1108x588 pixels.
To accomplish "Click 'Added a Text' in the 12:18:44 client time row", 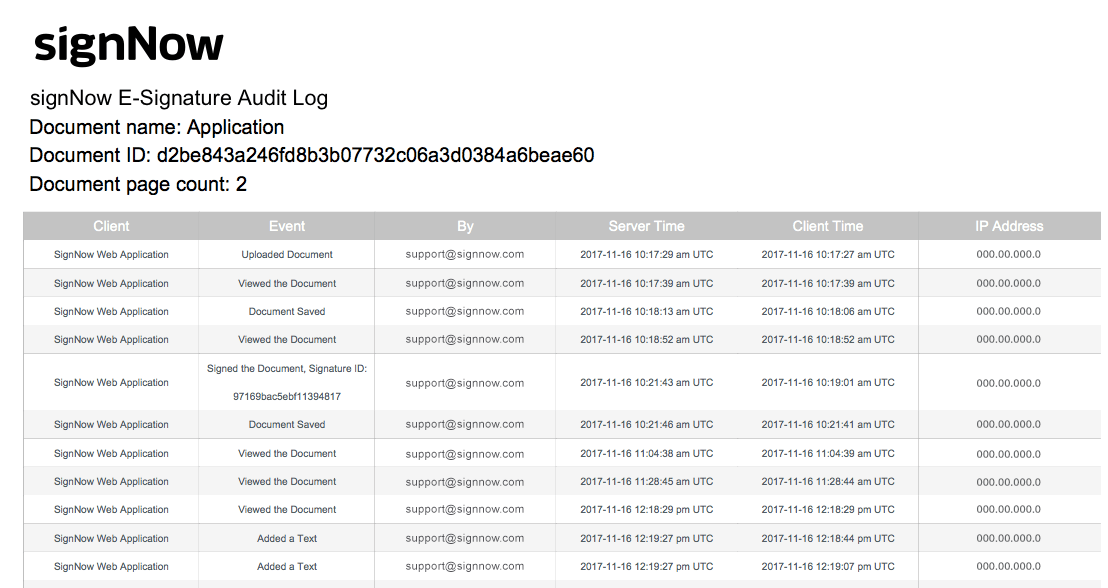I will click(x=287, y=538).
